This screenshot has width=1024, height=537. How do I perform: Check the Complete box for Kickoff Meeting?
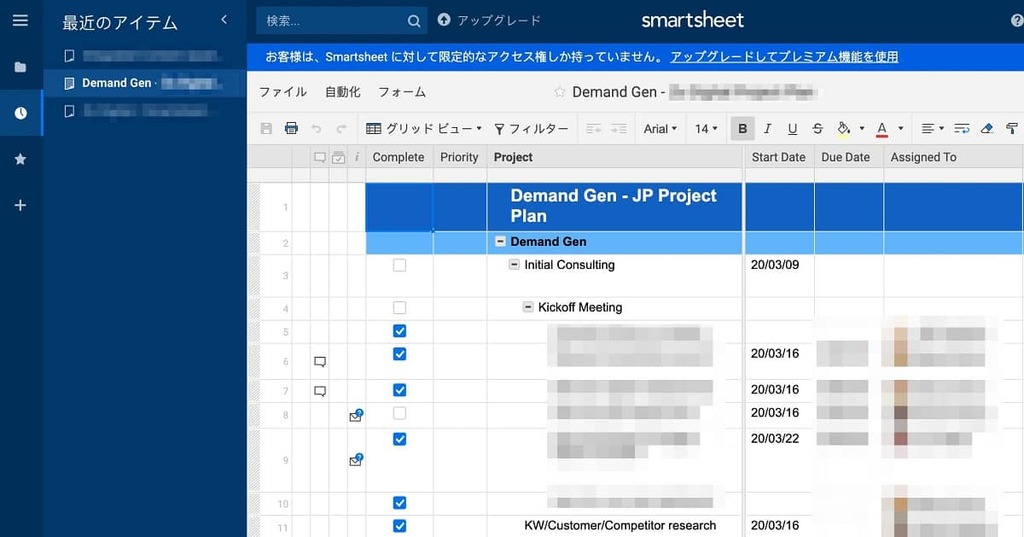click(400, 308)
